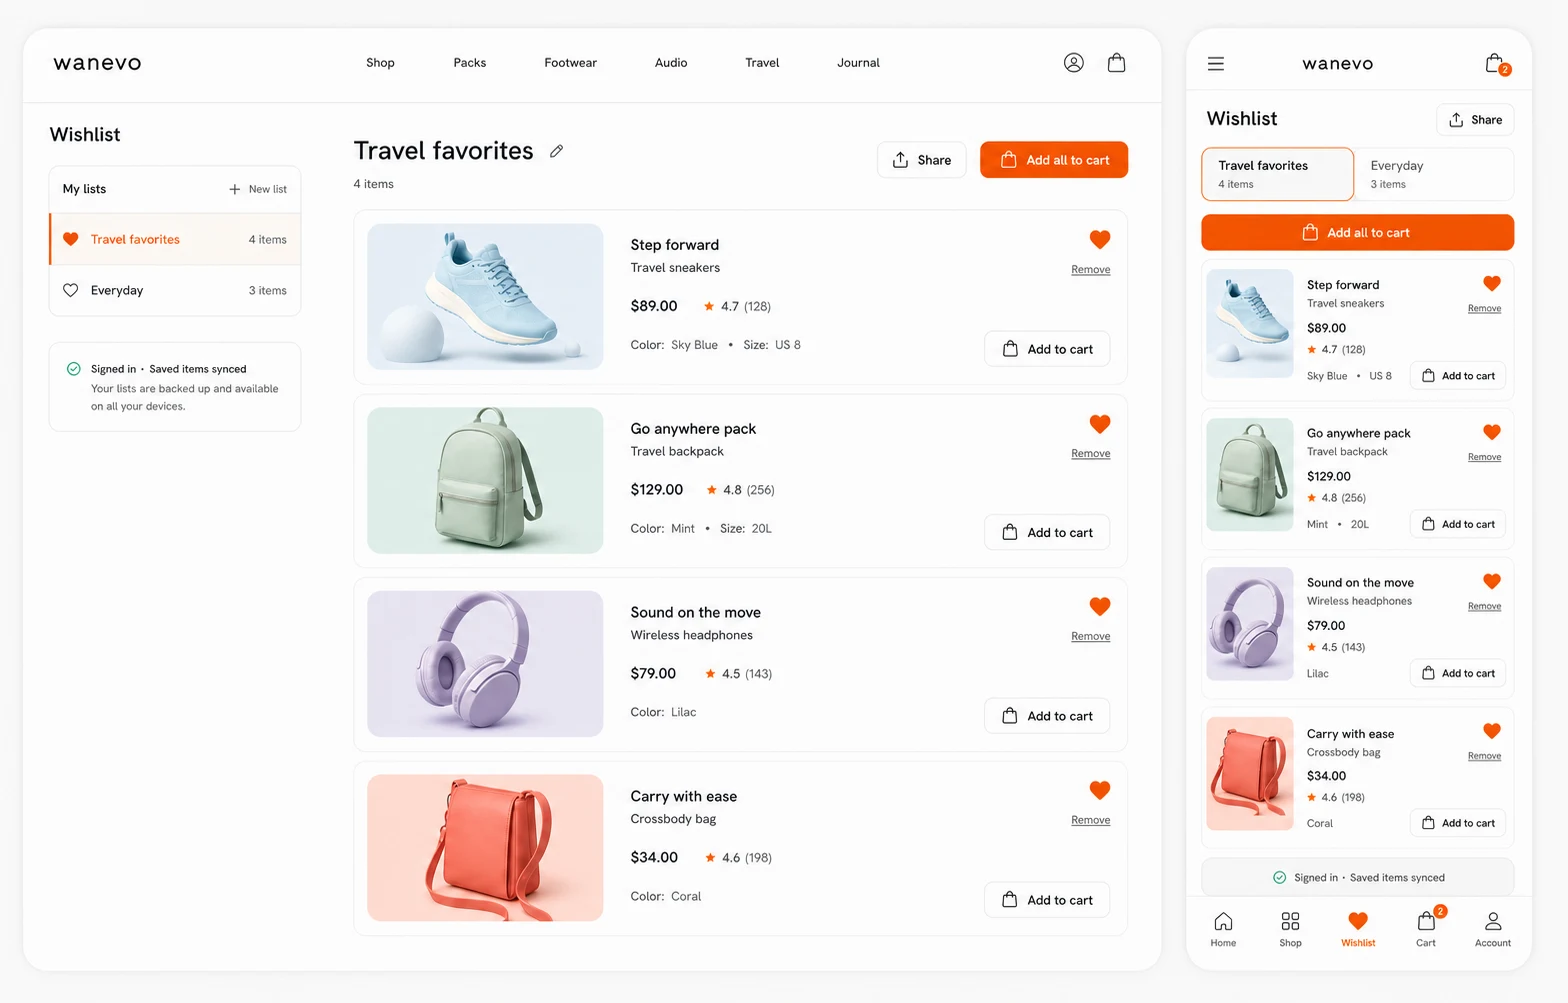The image size is (1568, 1003).
Task: Go to Home in mobile bottom bar
Action: (x=1223, y=929)
